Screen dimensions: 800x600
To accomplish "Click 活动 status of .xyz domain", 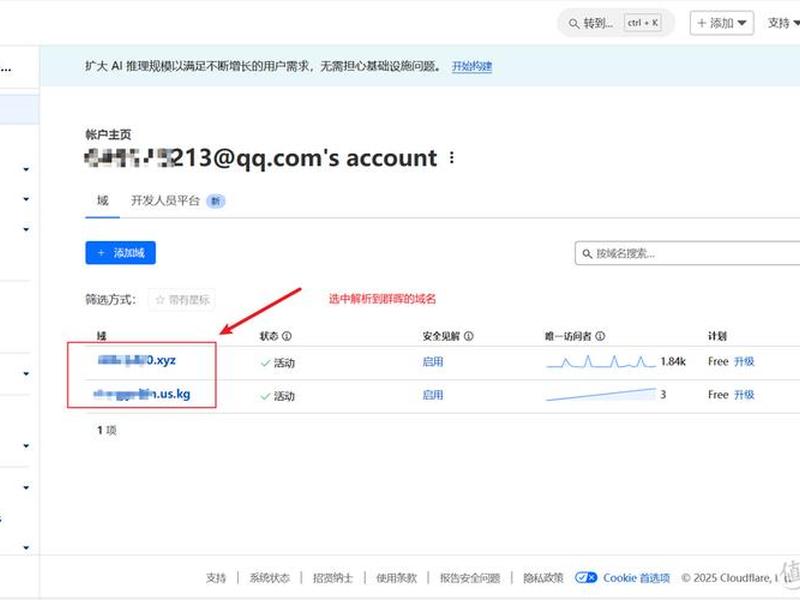I will pyautogui.click(x=278, y=363).
